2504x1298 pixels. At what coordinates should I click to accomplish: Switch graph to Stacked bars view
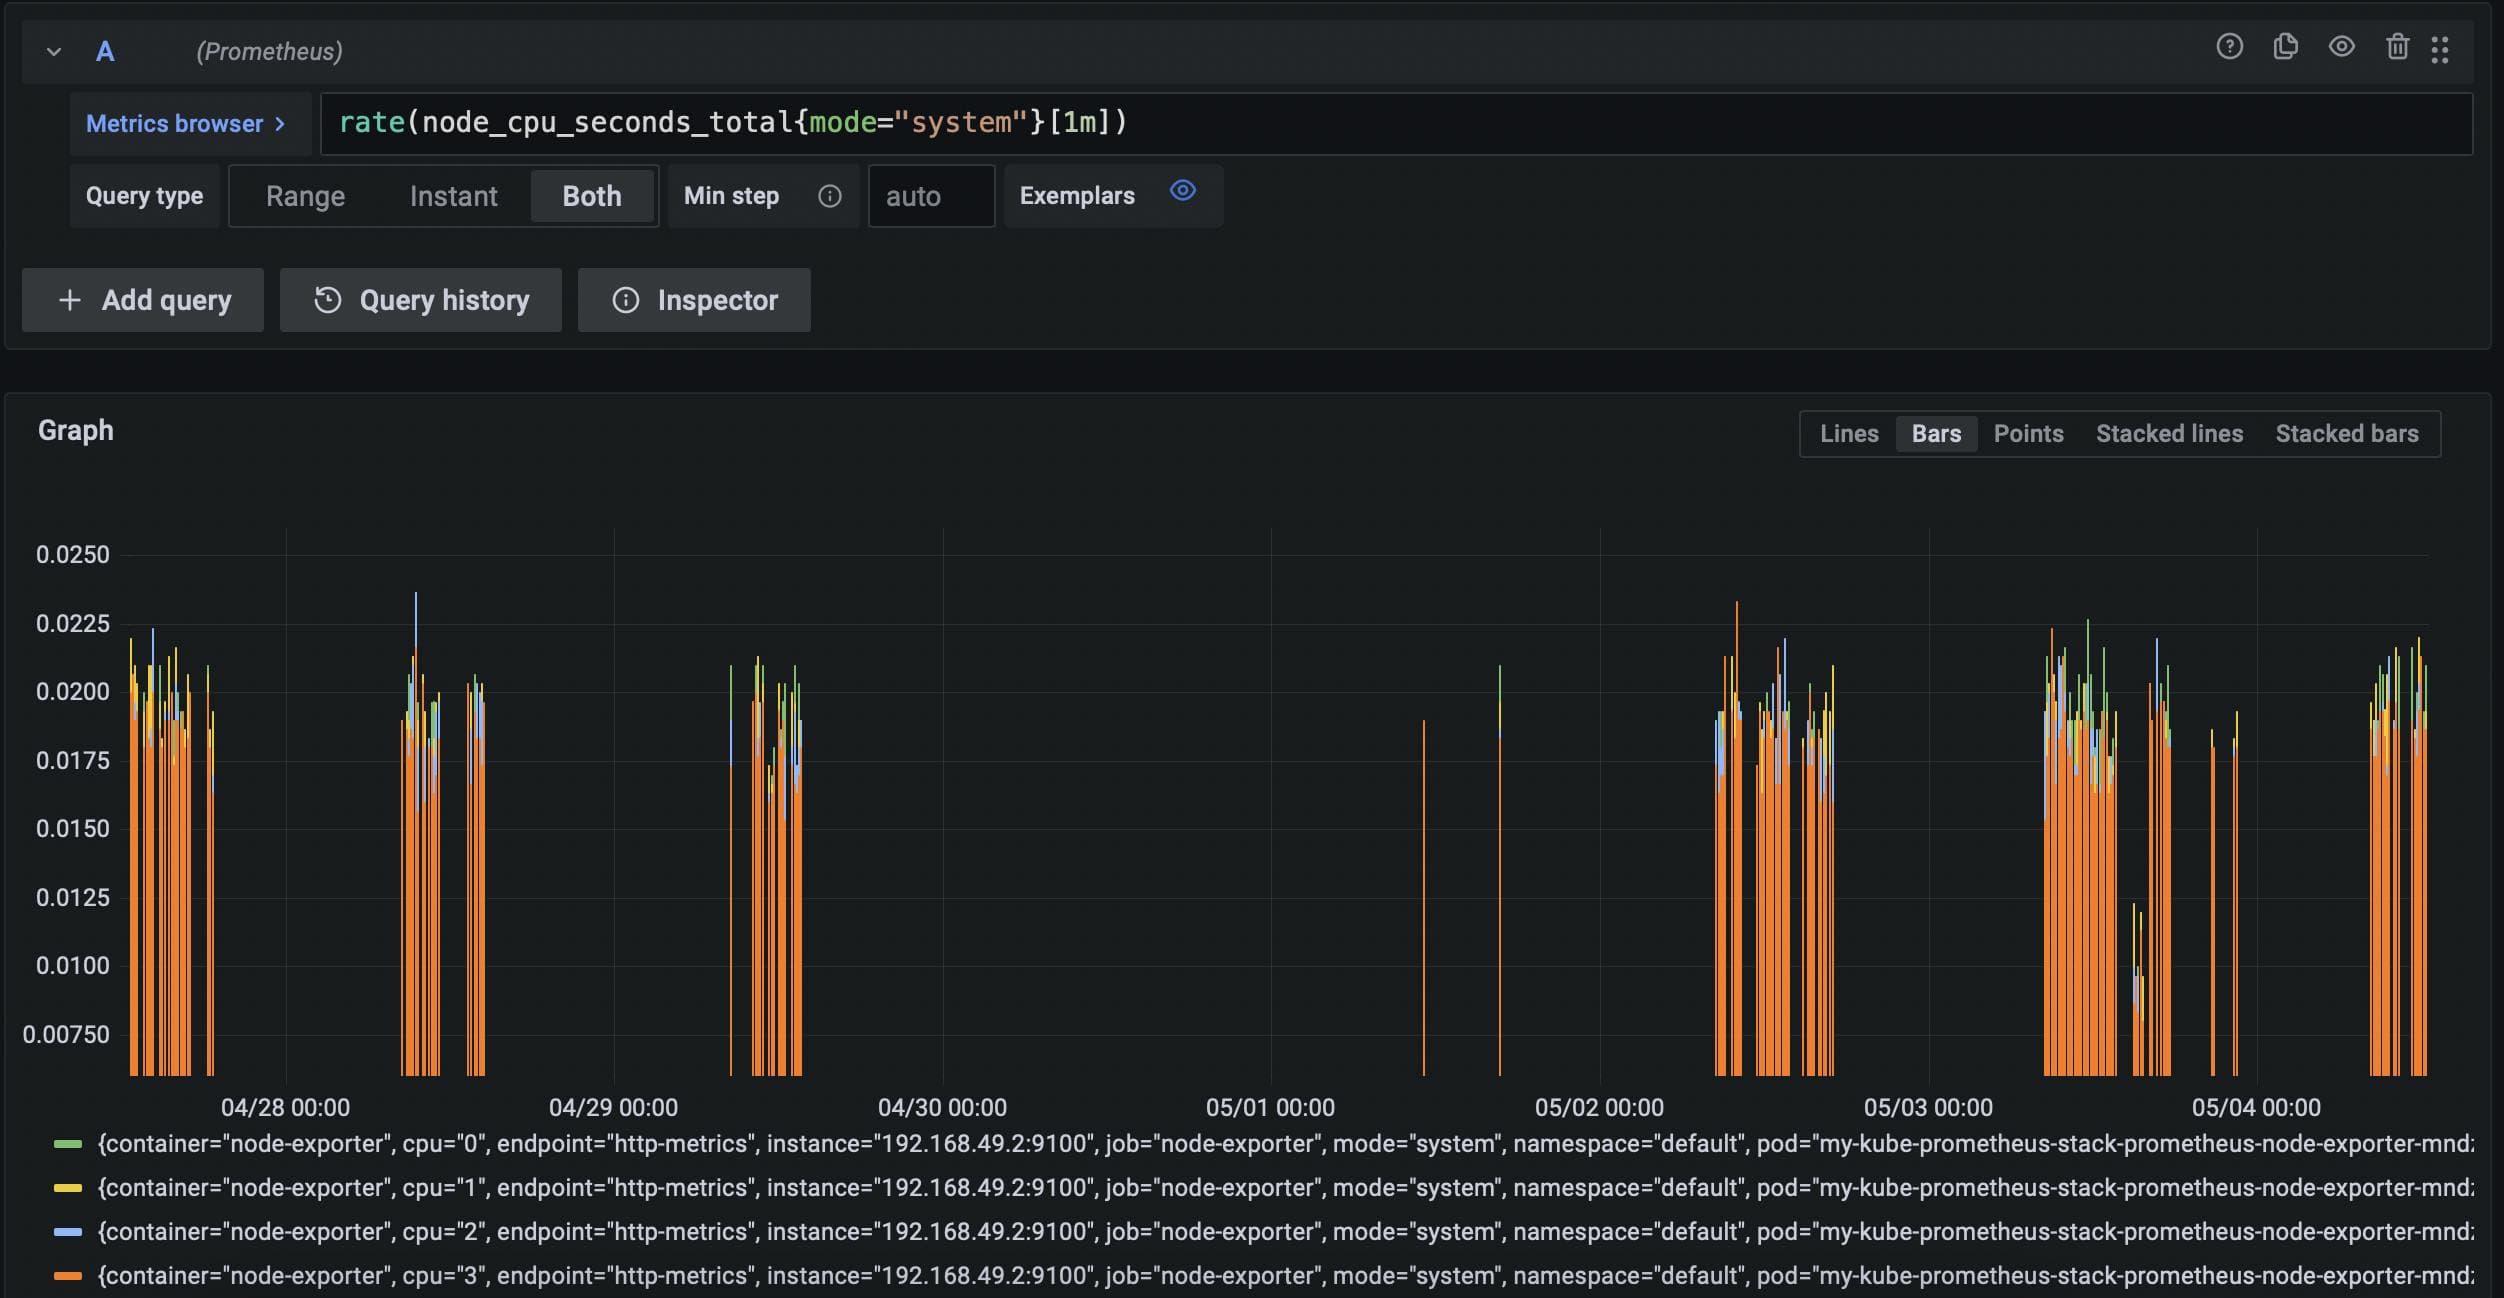(2347, 433)
